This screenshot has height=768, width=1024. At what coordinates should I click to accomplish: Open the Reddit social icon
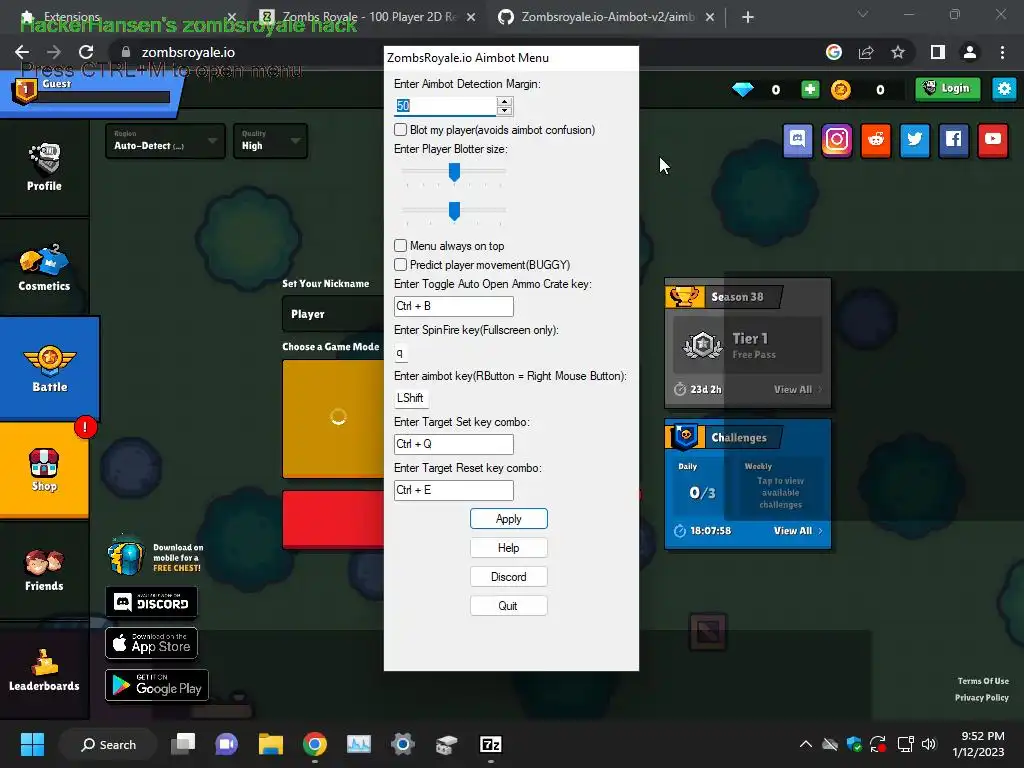(x=876, y=140)
